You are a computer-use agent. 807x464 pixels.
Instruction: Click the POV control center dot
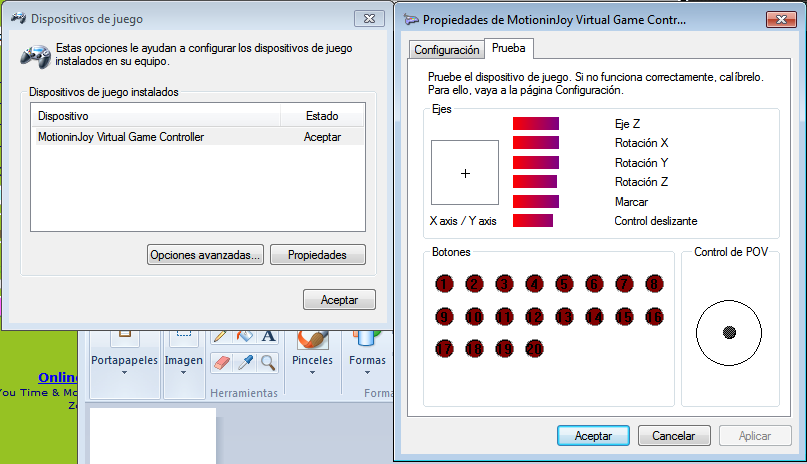(x=729, y=332)
